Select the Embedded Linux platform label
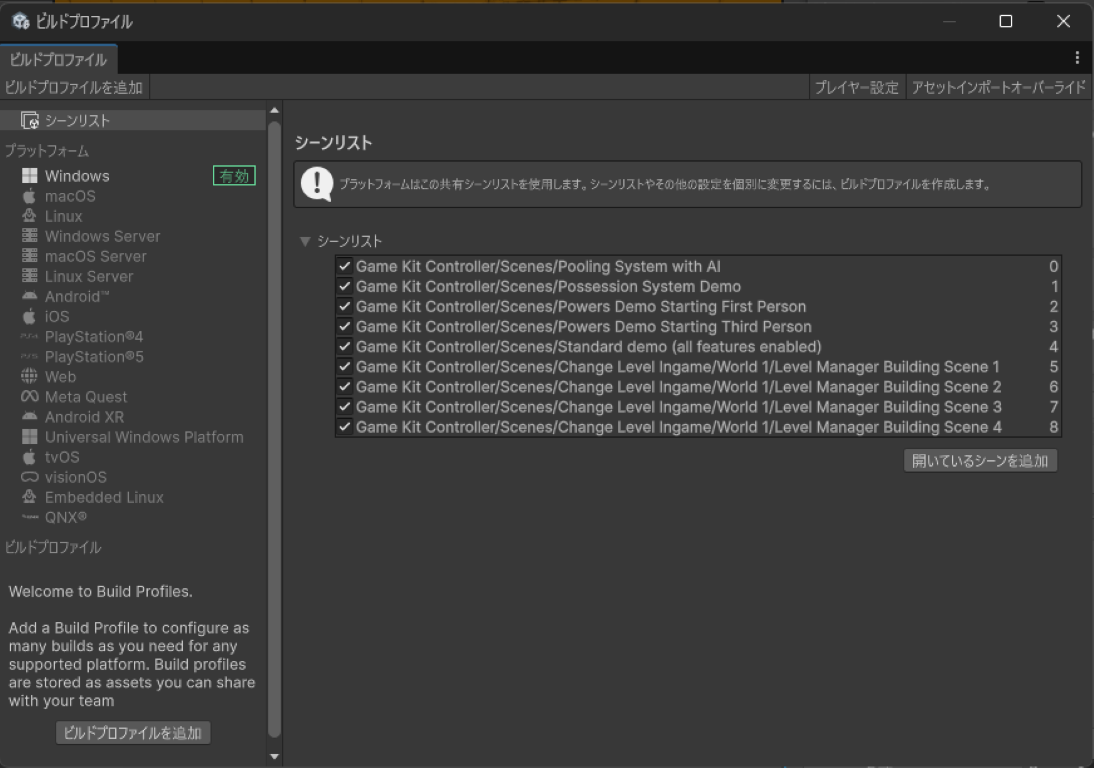Viewport: 1094px width, 768px height. click(x=105, y=497)
